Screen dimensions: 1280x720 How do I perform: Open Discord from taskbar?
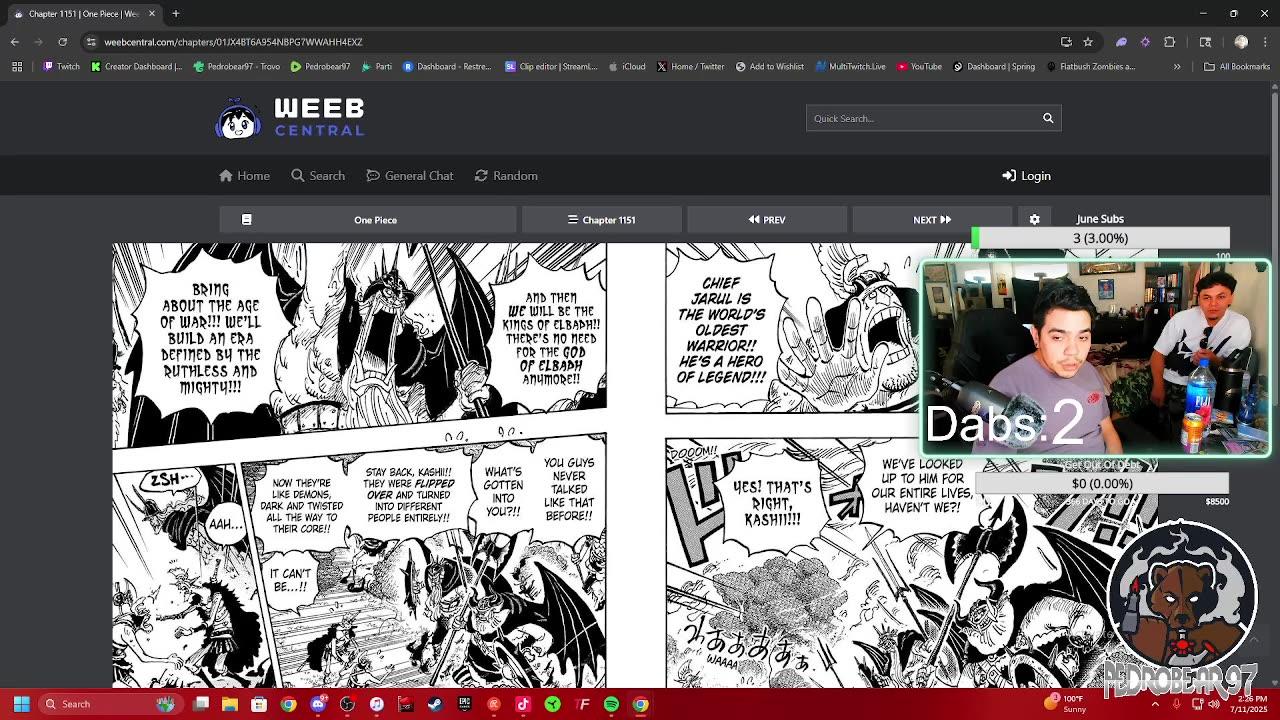click(318, 704)
